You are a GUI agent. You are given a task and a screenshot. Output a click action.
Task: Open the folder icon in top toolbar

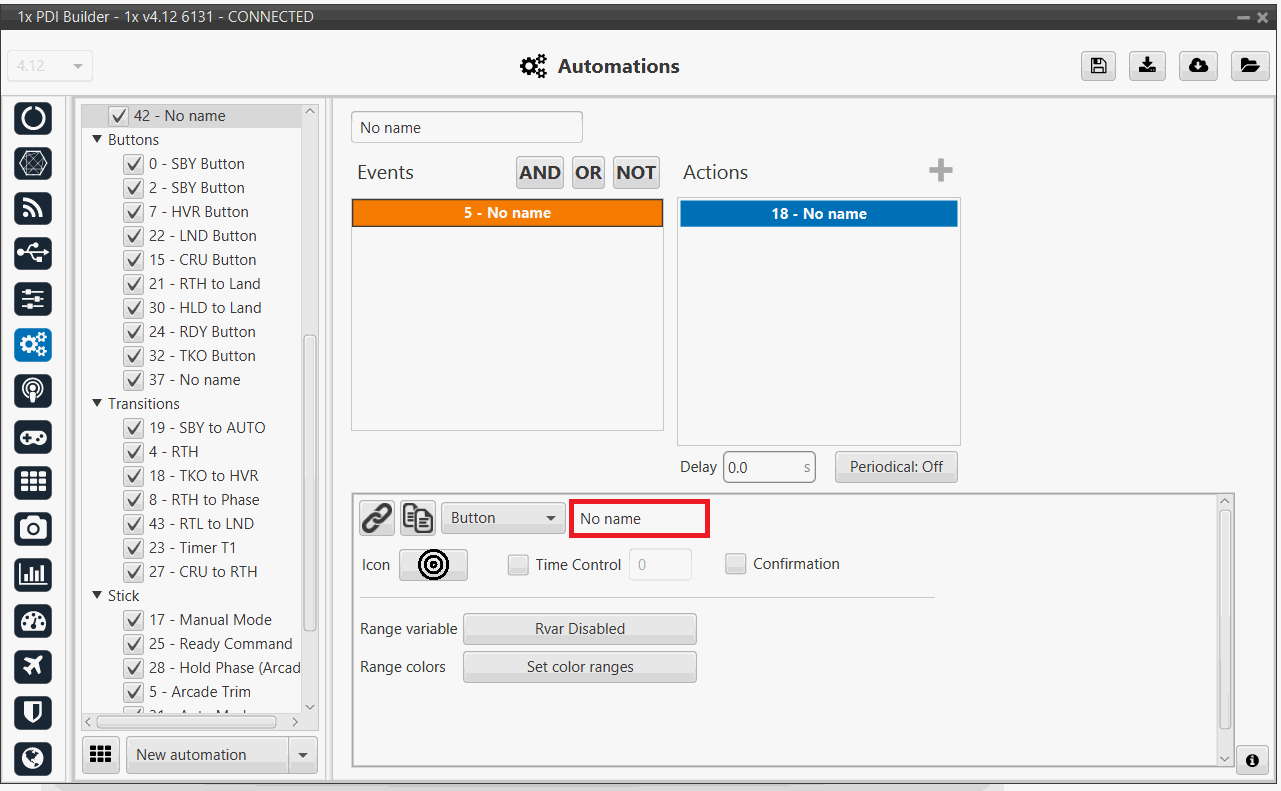tap(1249, 66)
